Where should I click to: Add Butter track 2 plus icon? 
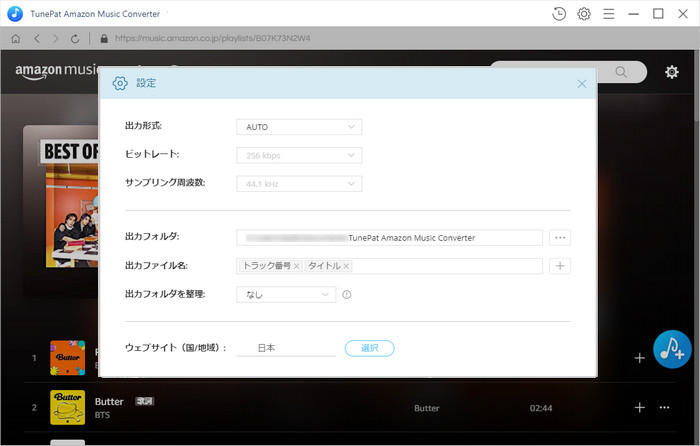(639, 407)
